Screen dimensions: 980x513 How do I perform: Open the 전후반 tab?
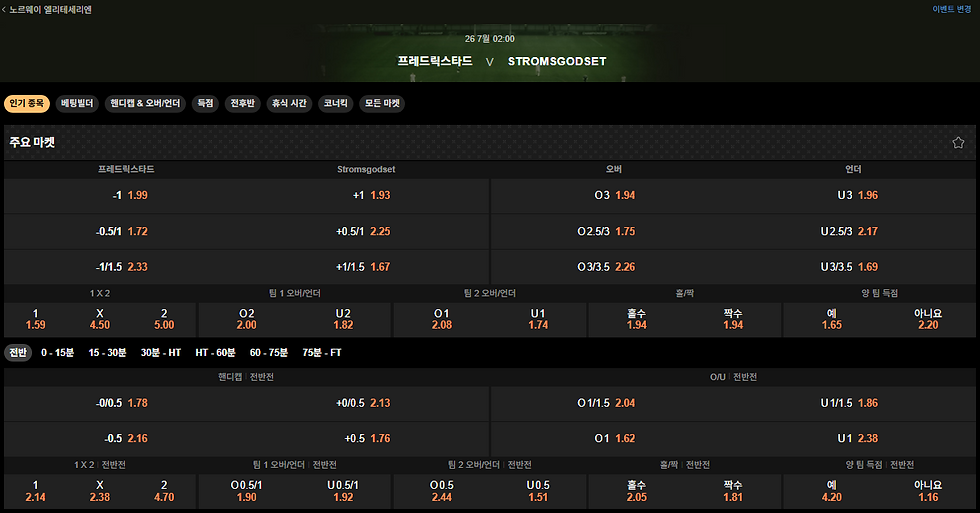tap(242, 103)
